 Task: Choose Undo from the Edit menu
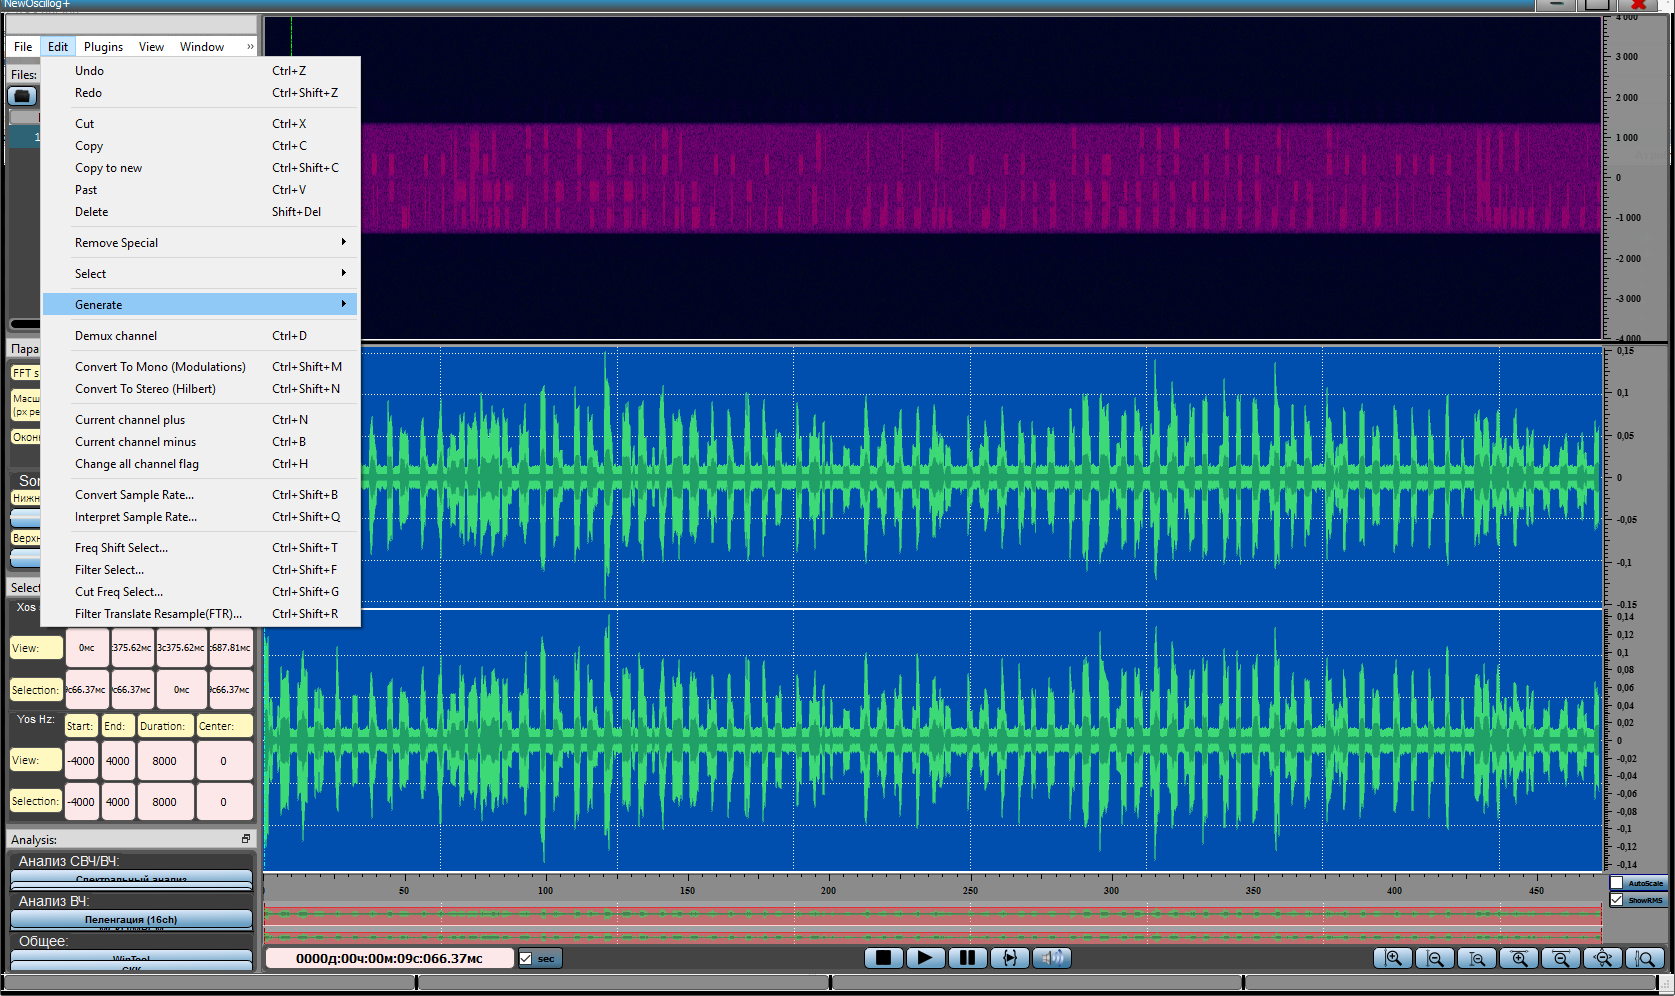201,71
